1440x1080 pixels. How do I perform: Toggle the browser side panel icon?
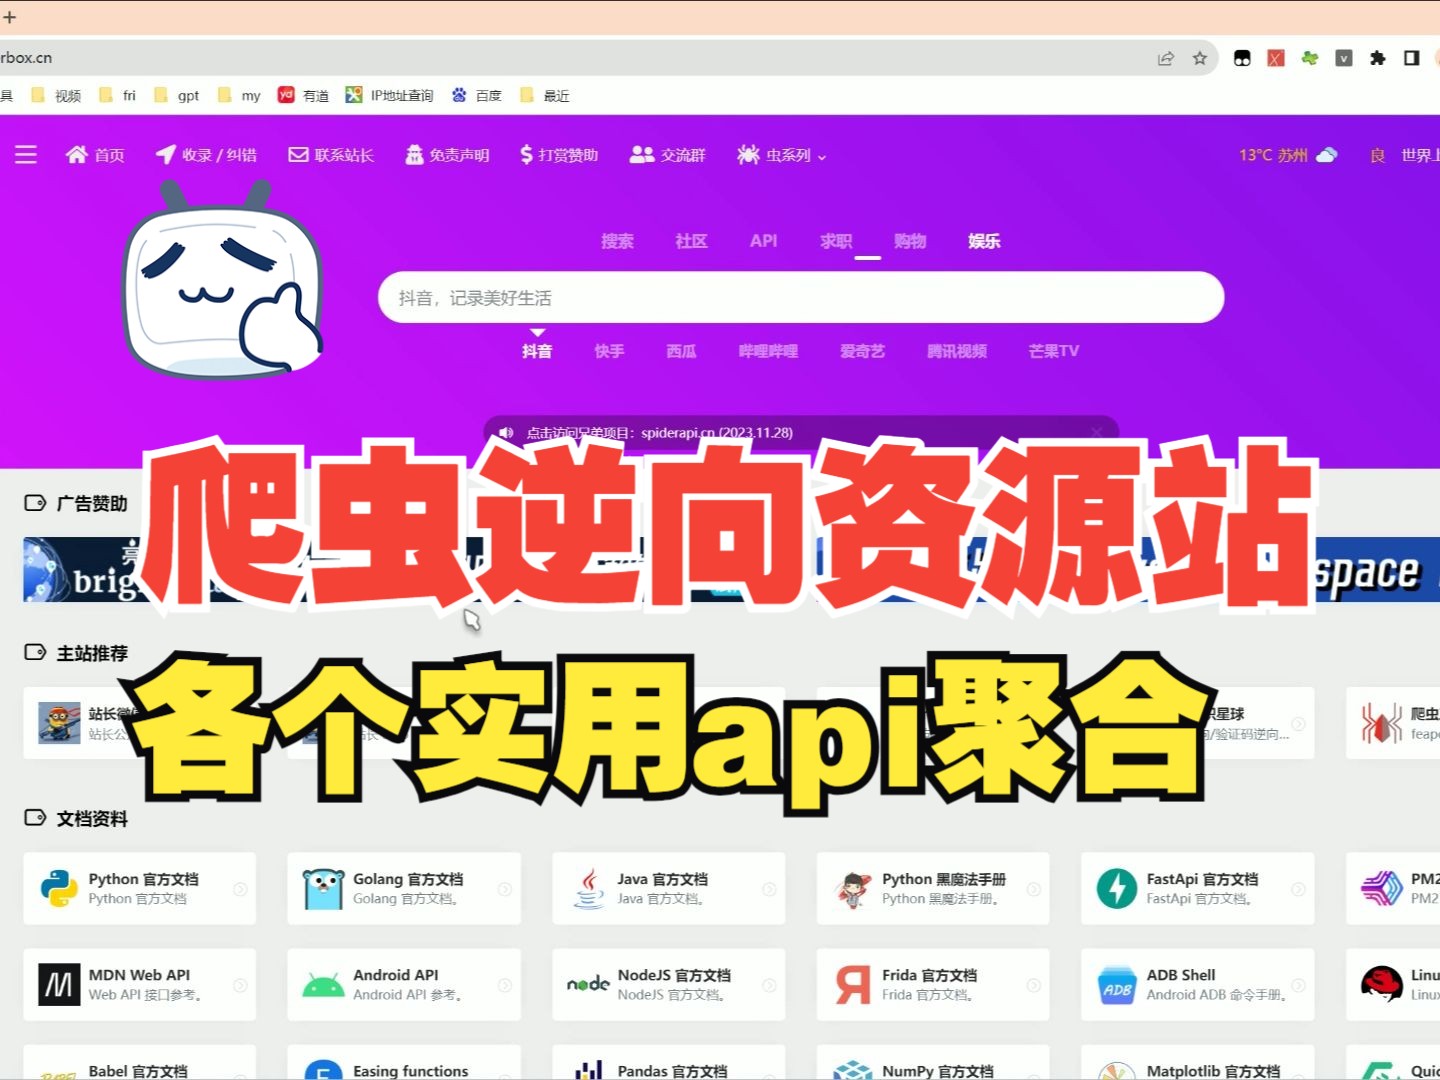click(1412, 58)
